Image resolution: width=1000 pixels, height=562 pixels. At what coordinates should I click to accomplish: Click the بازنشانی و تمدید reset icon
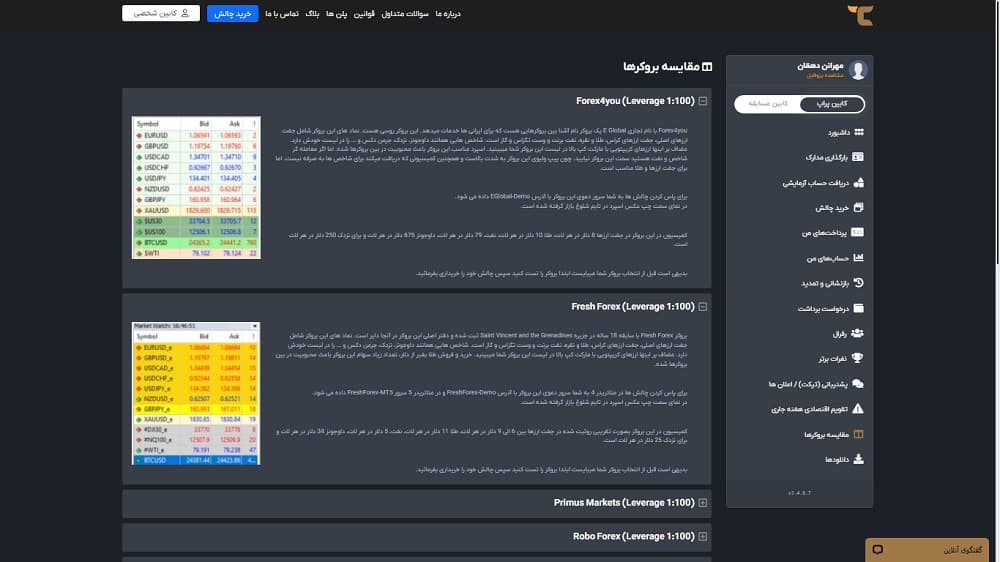[858, 283]
